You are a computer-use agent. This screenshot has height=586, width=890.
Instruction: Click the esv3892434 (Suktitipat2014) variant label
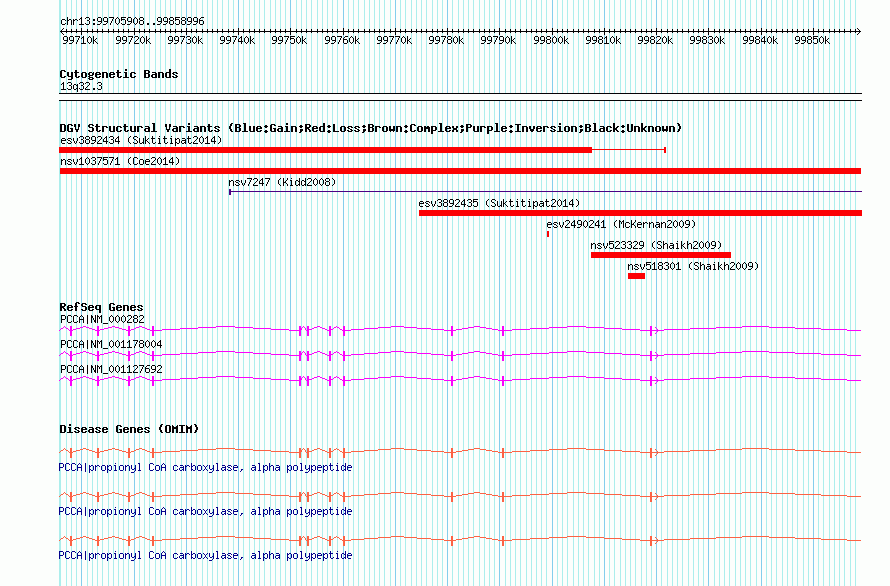(141, 140)
